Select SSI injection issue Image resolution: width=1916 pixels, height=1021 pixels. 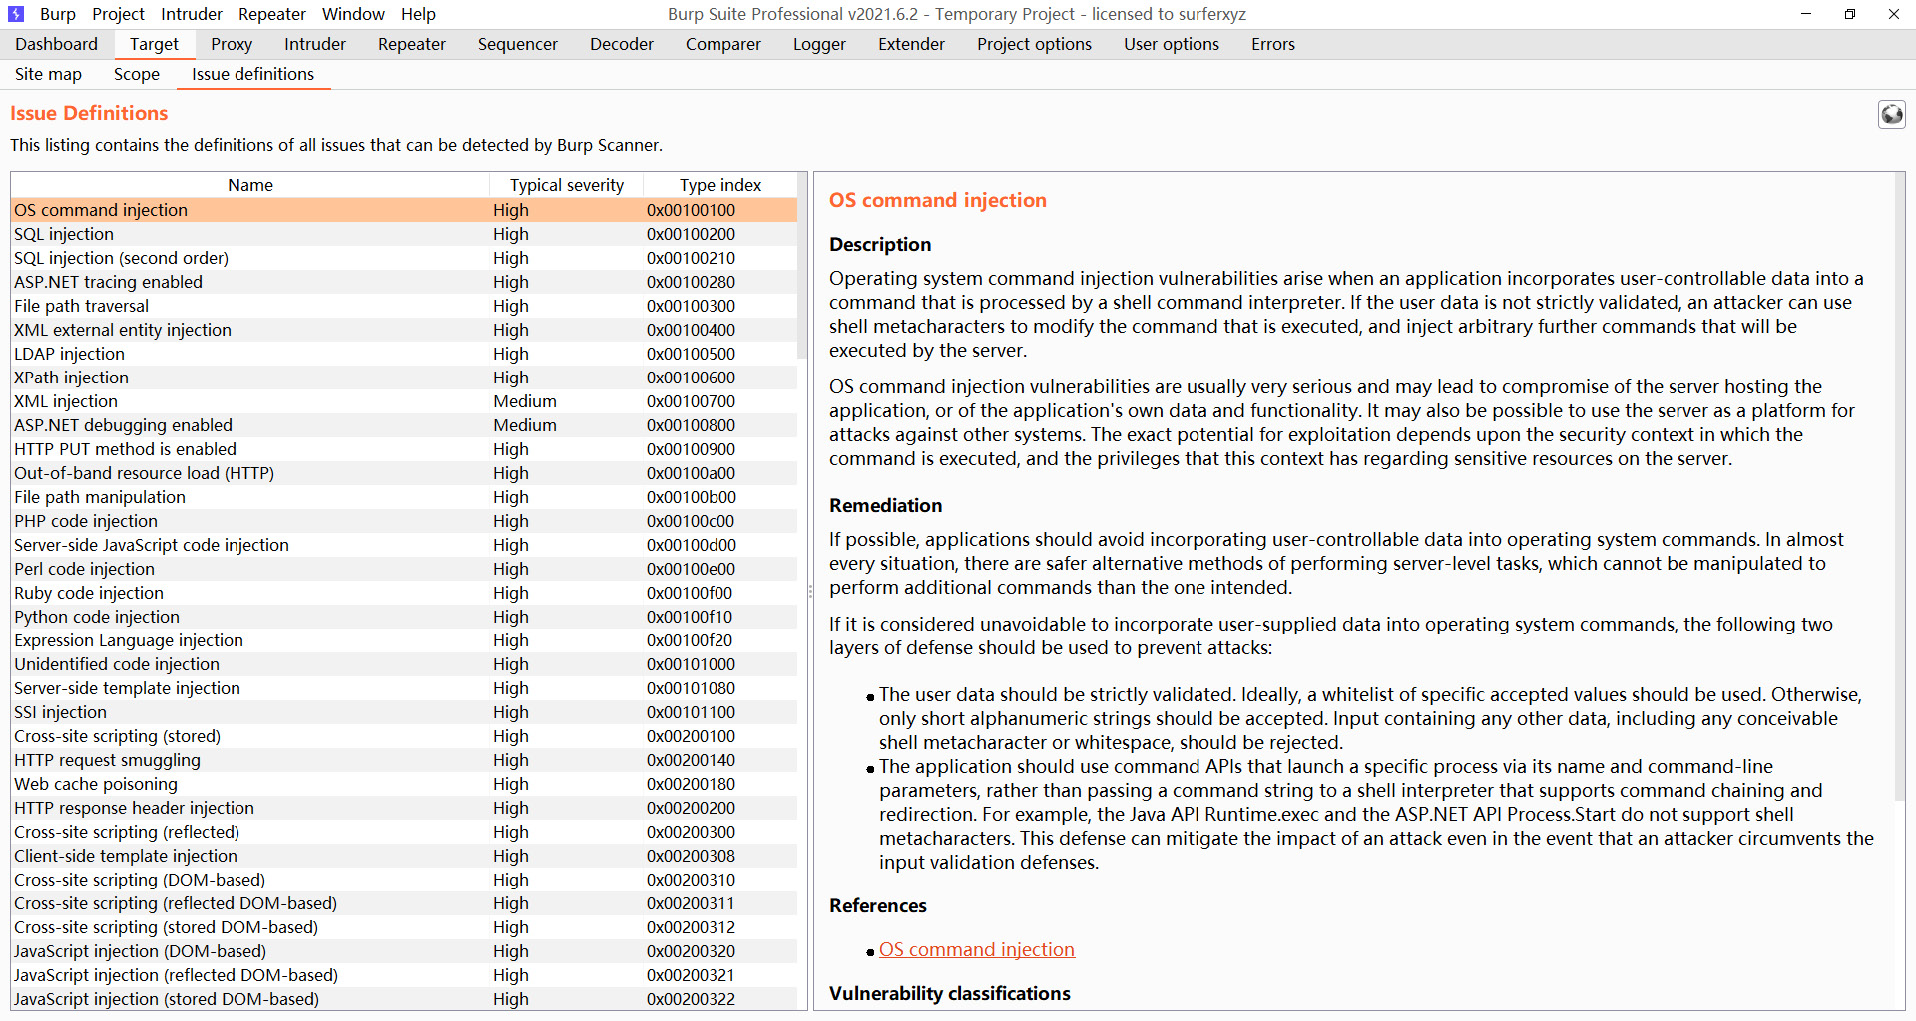(404, 712)
